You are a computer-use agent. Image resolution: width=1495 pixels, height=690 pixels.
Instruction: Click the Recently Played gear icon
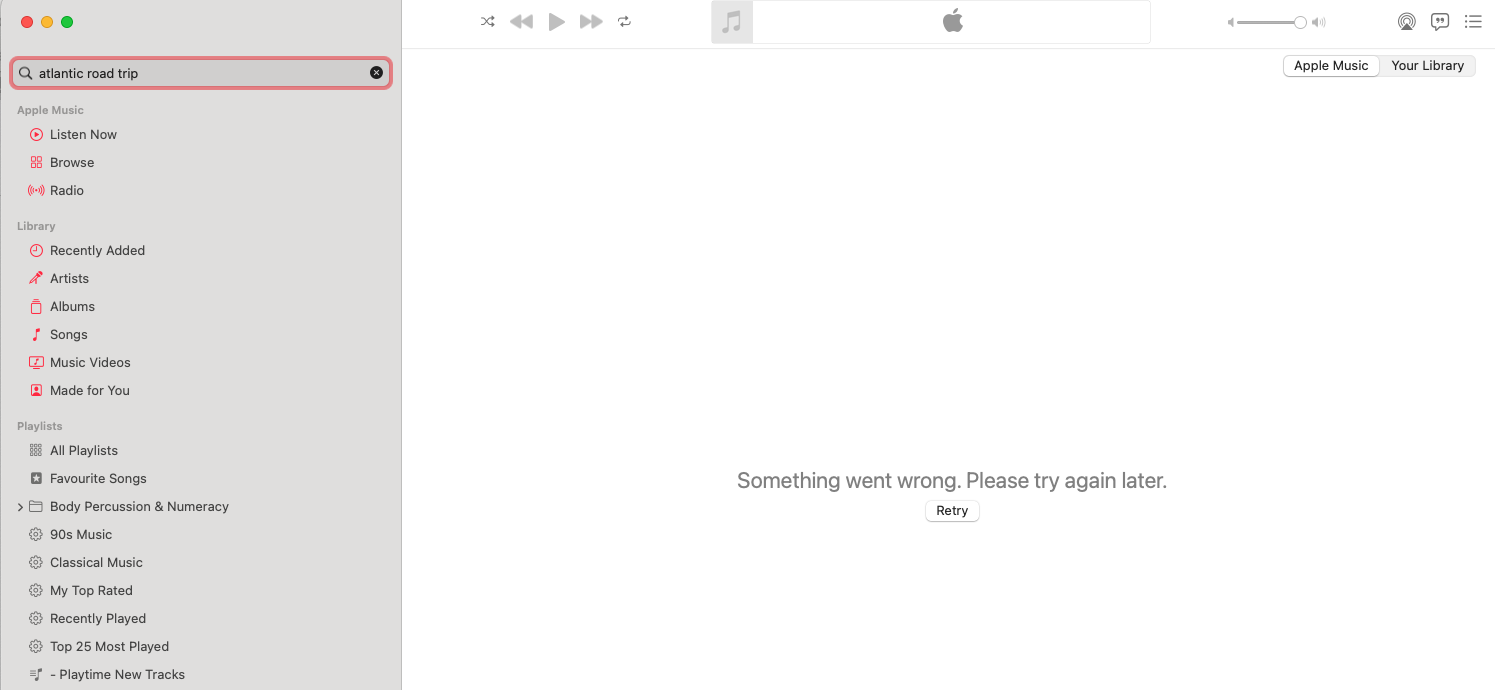tap(36, 619)
